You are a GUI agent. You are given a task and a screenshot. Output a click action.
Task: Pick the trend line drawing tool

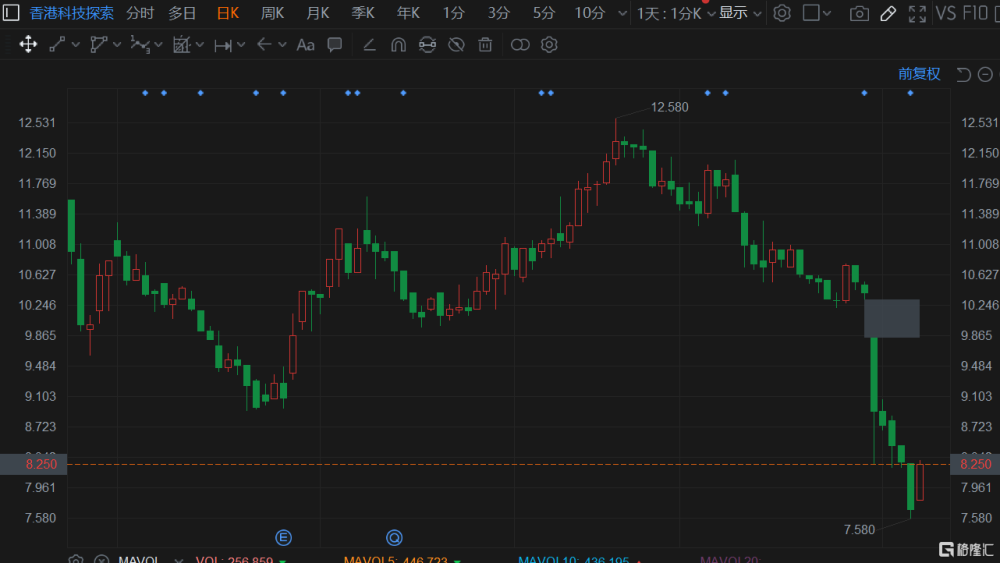pos(57,45)
